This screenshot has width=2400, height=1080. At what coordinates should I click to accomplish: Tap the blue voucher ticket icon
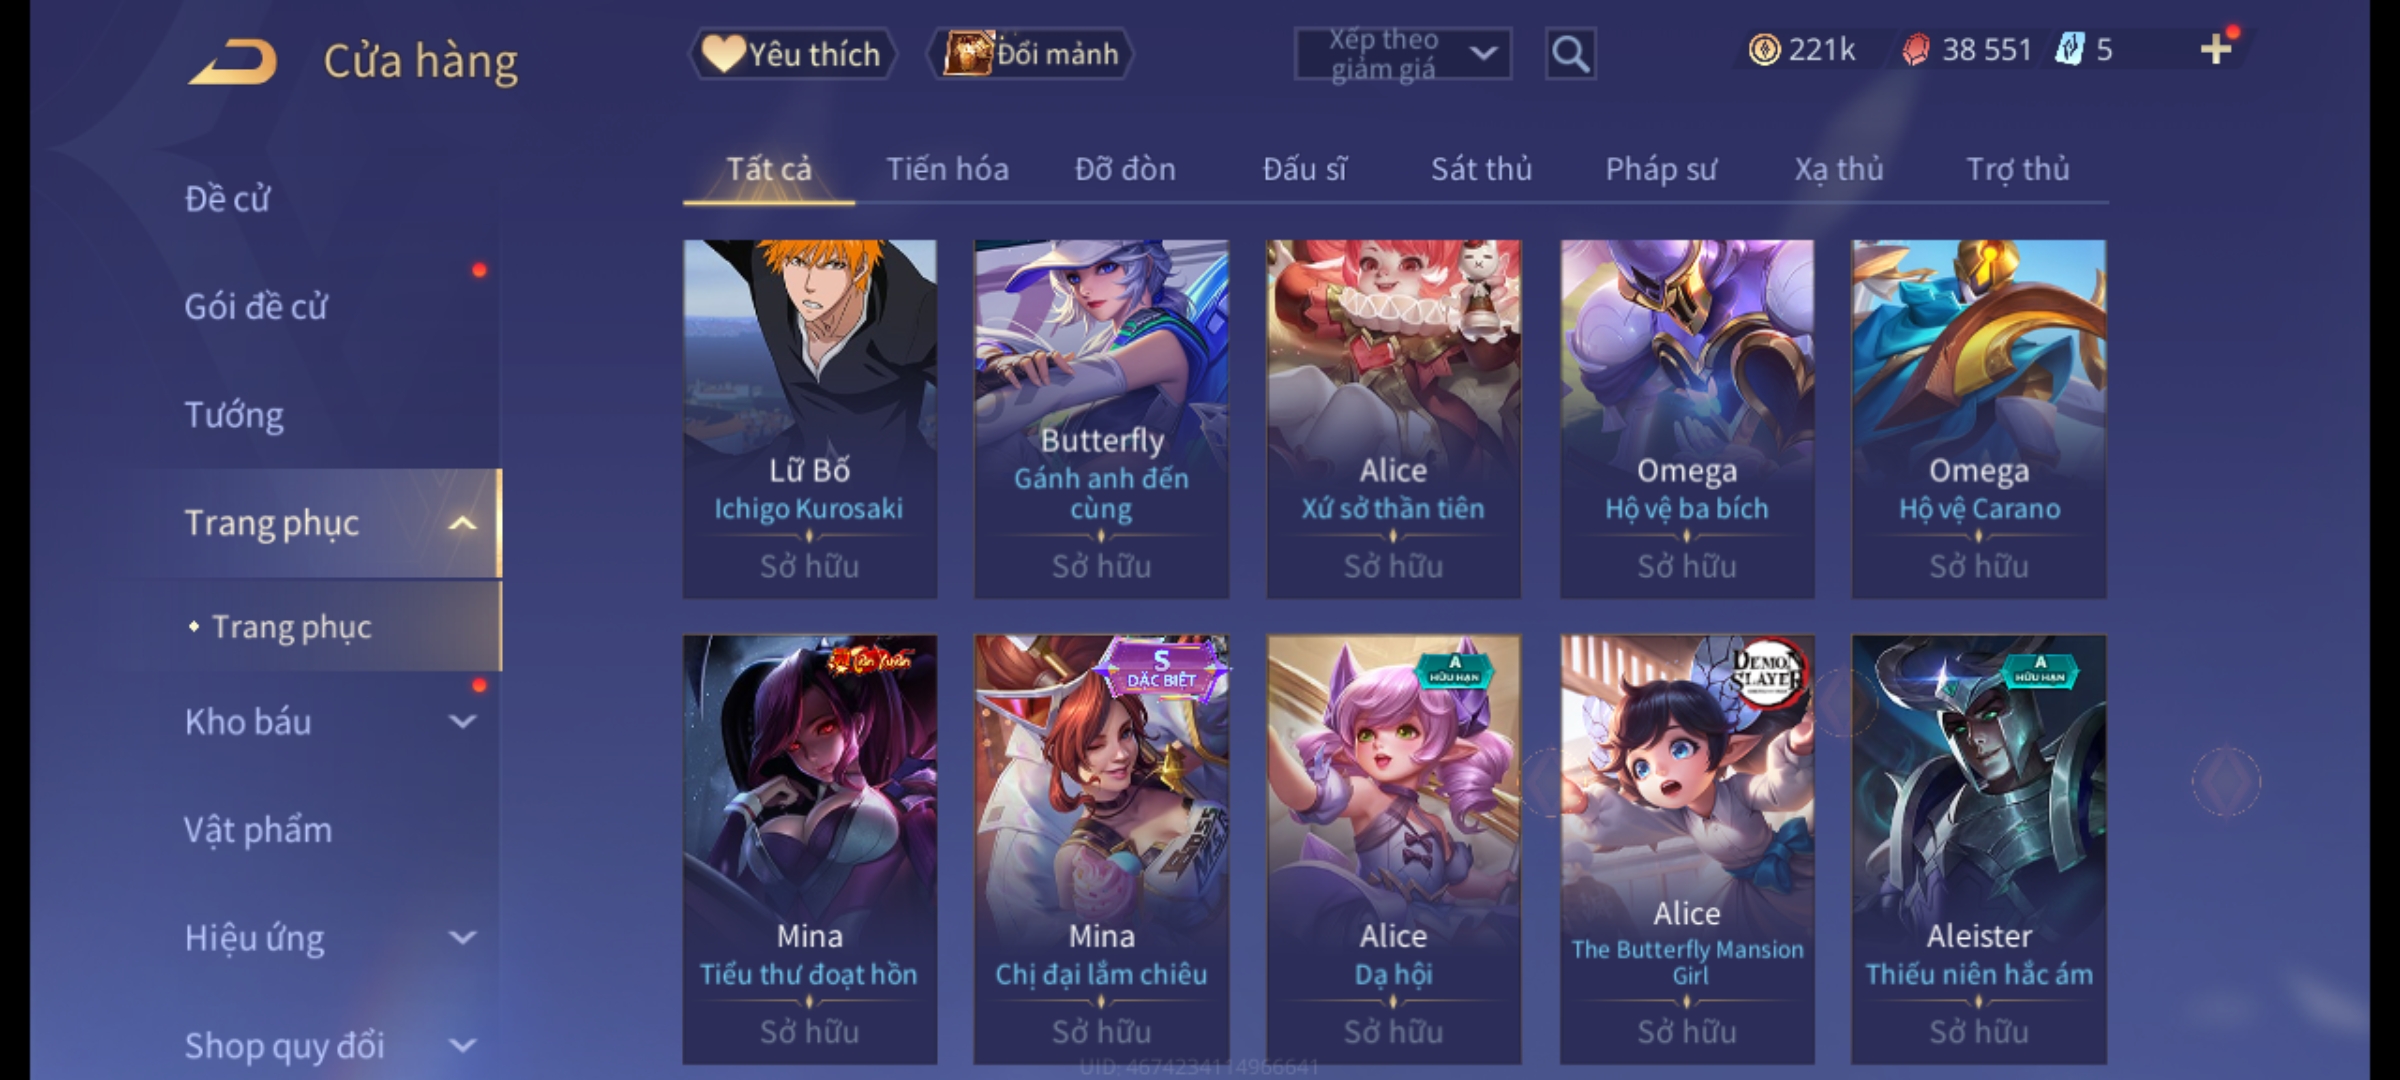point(2068,49)
